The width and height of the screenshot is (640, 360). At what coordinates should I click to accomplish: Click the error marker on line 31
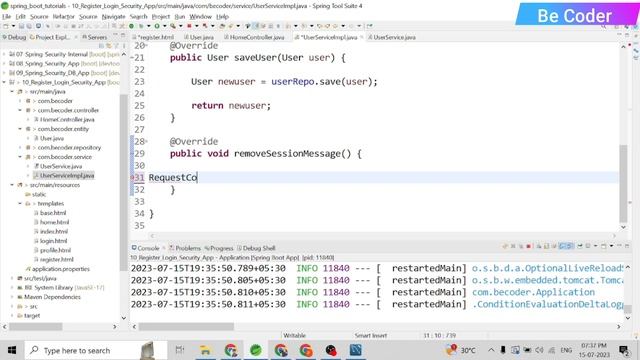pyautogui.click(x=132, y=178)
